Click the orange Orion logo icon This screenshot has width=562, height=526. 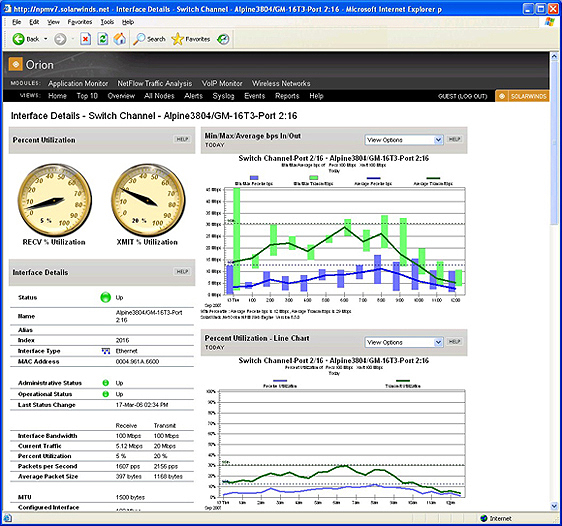(15, 64)
